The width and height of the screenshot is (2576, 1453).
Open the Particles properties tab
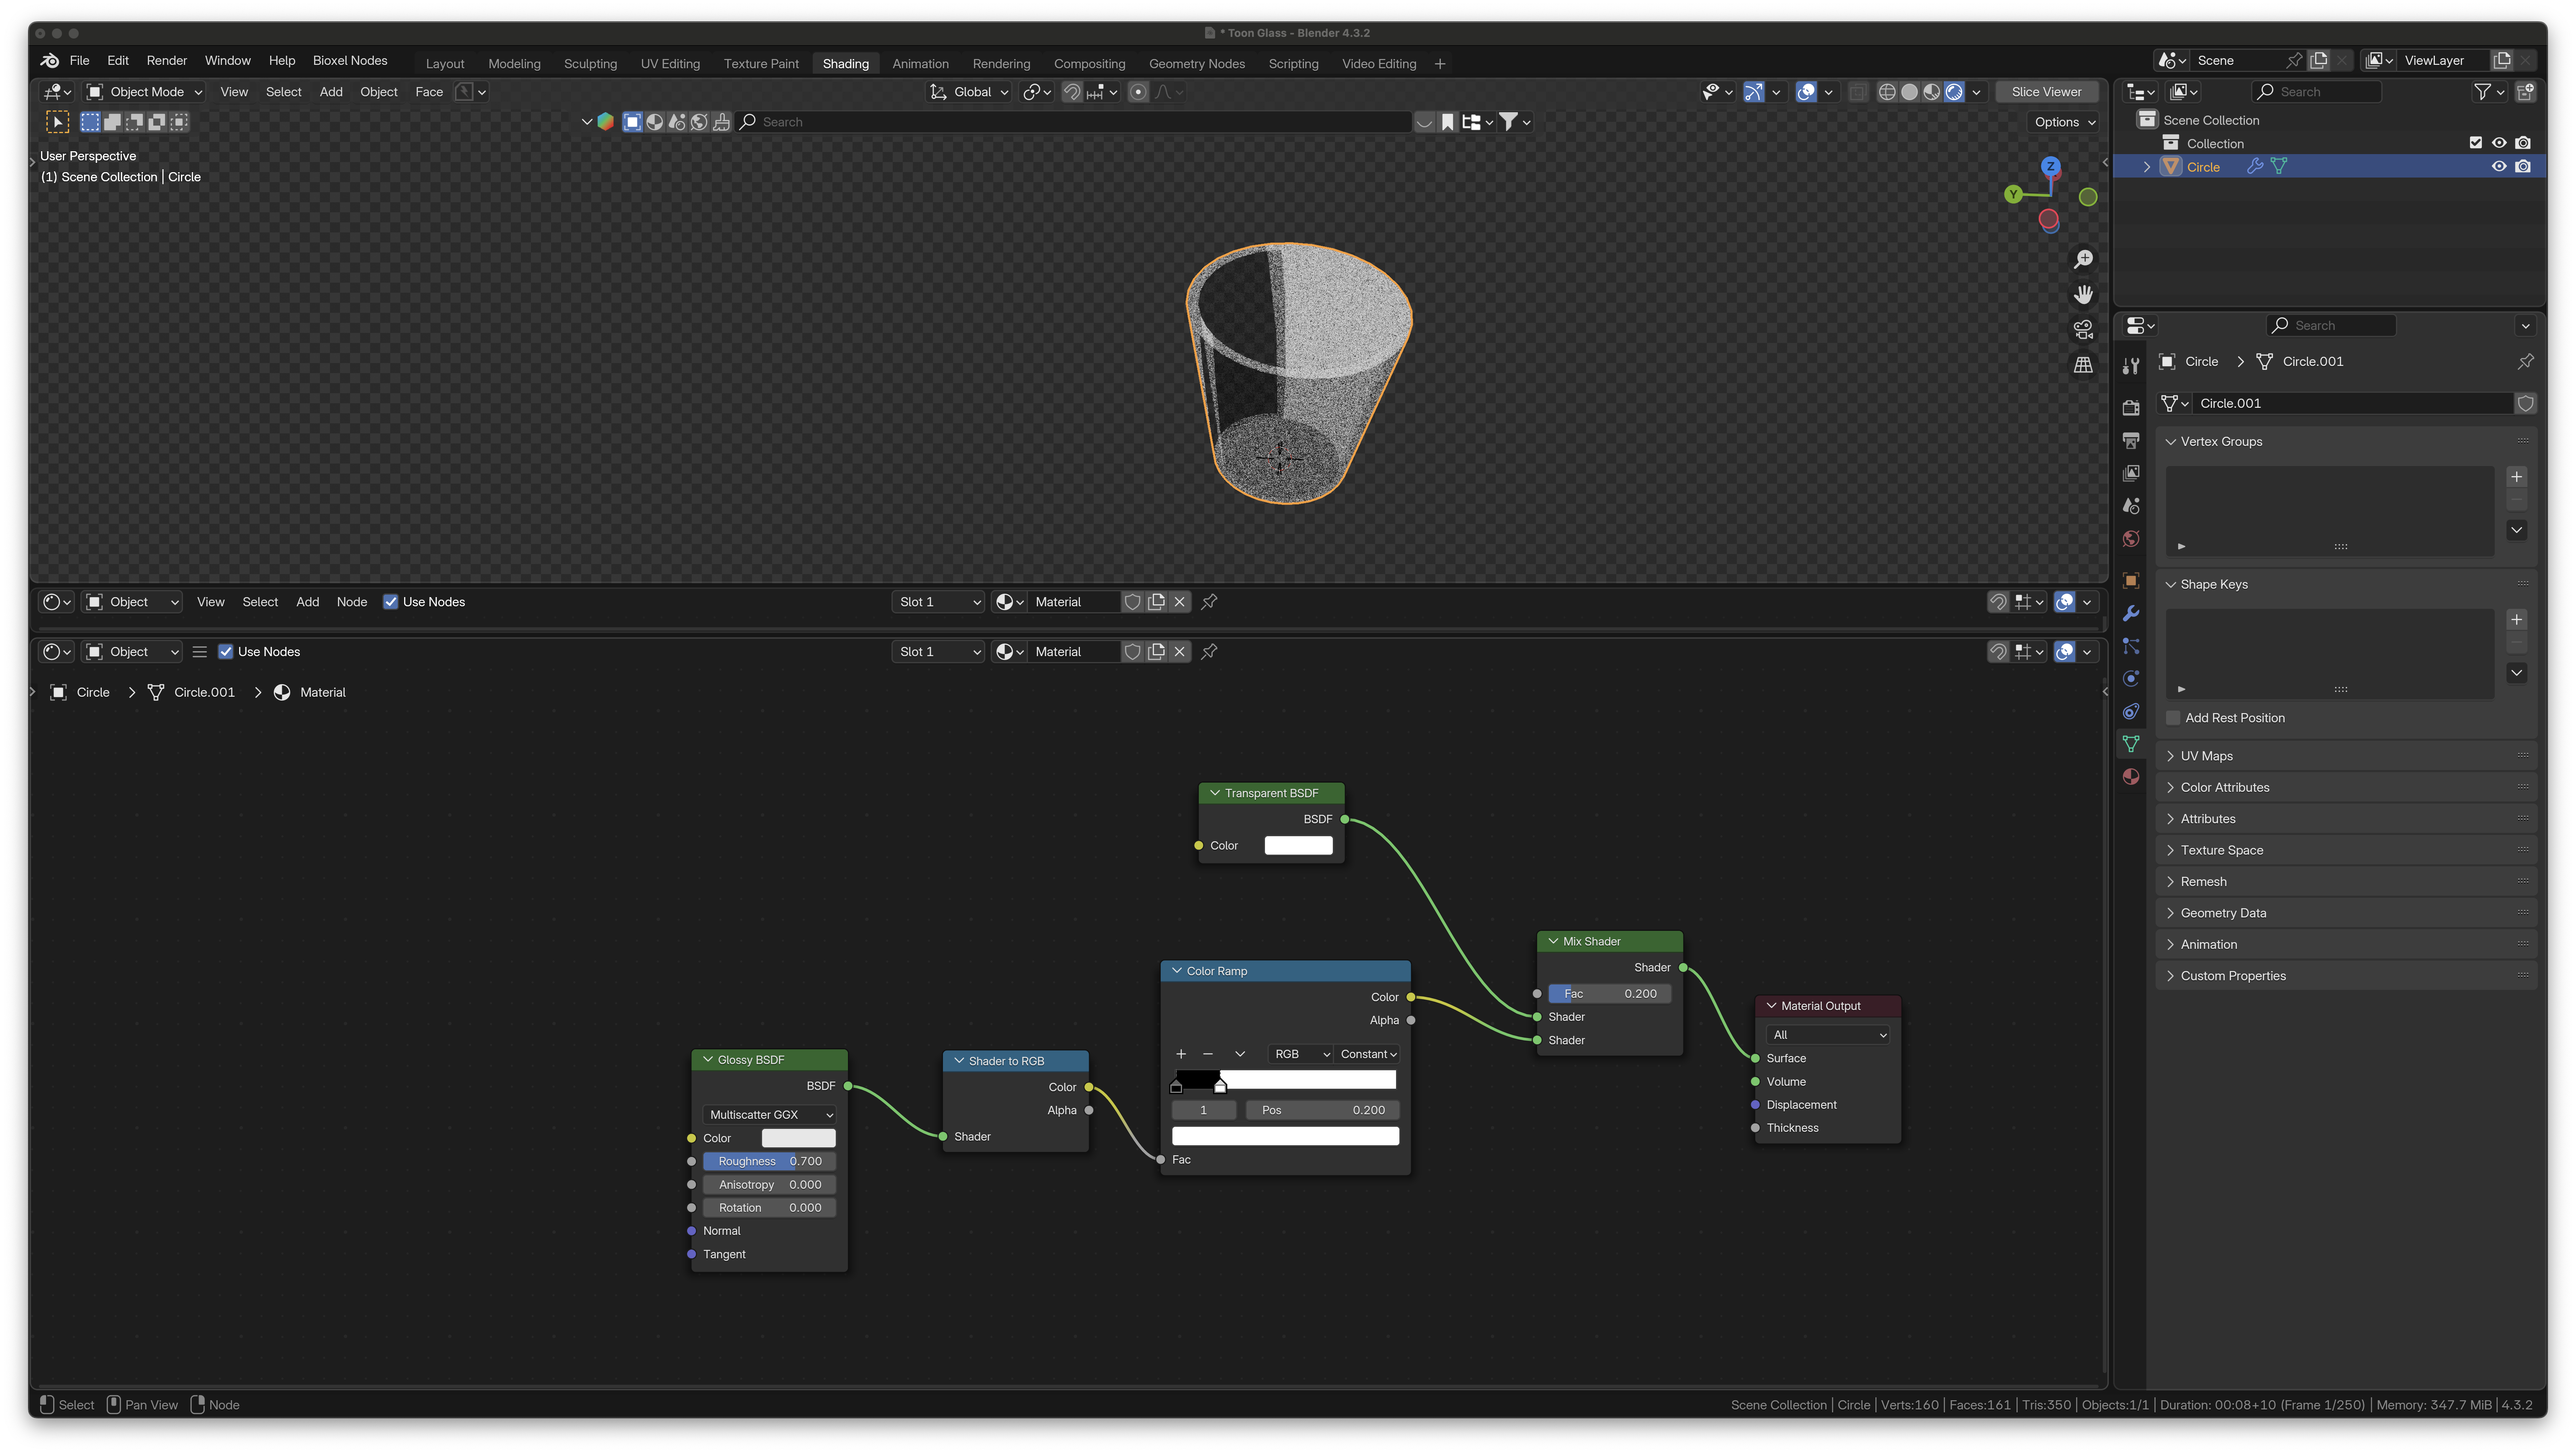(x=2131, y=646)
